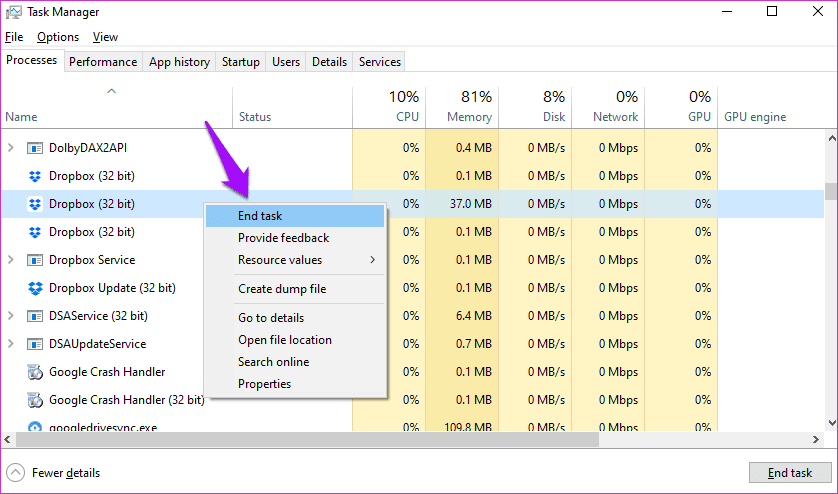The height and width of the screenshot is (494, 838).
Task: Toggle sort direction arrow above Name column
Action: tap(111, 91)
